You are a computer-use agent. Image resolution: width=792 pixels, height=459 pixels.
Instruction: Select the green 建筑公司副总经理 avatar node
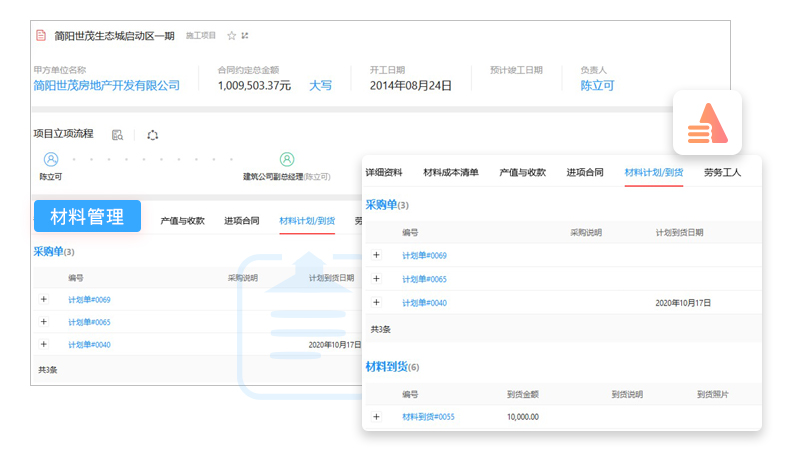[287, 159]
